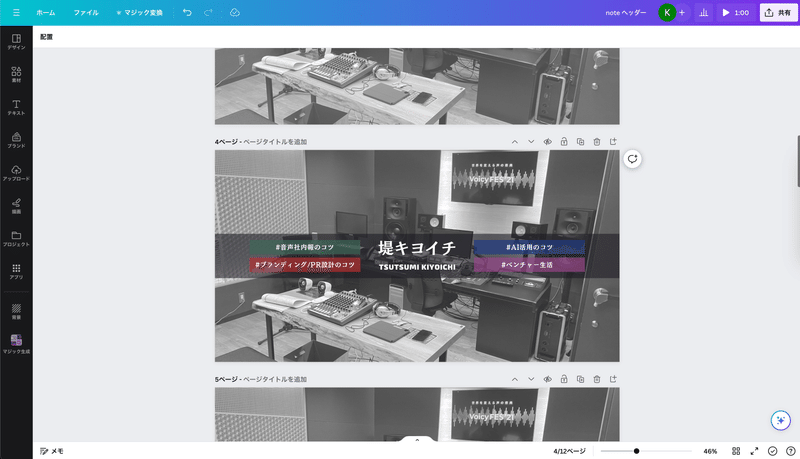Screen dimensions: 800x459
Task: Open the ブランド sidebar panel
Action: 16,140
